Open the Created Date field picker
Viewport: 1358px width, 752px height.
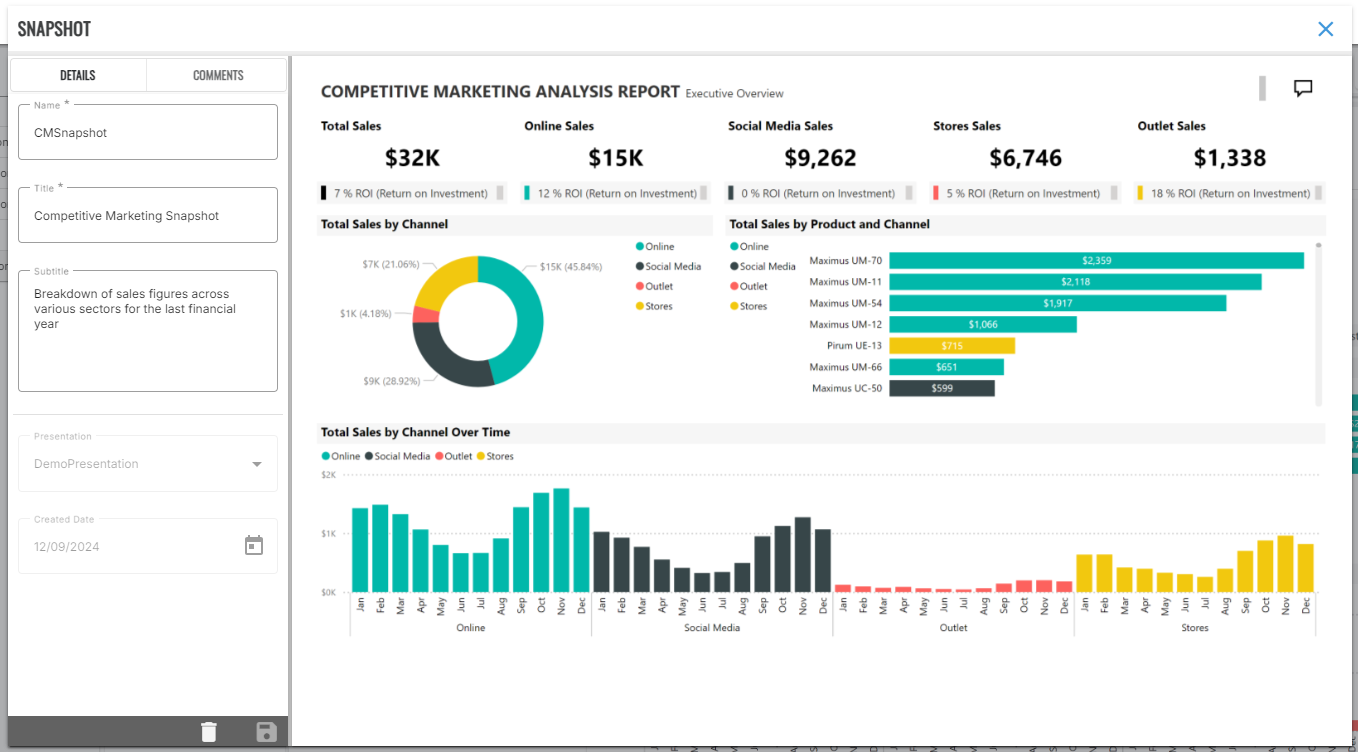pyautogui.click(x=148, y=546)
